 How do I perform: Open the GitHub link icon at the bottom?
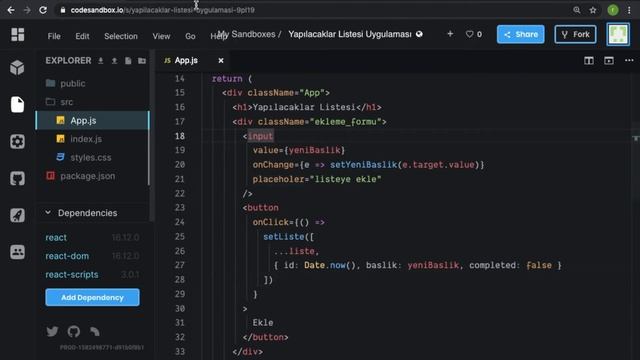[74, 331]
